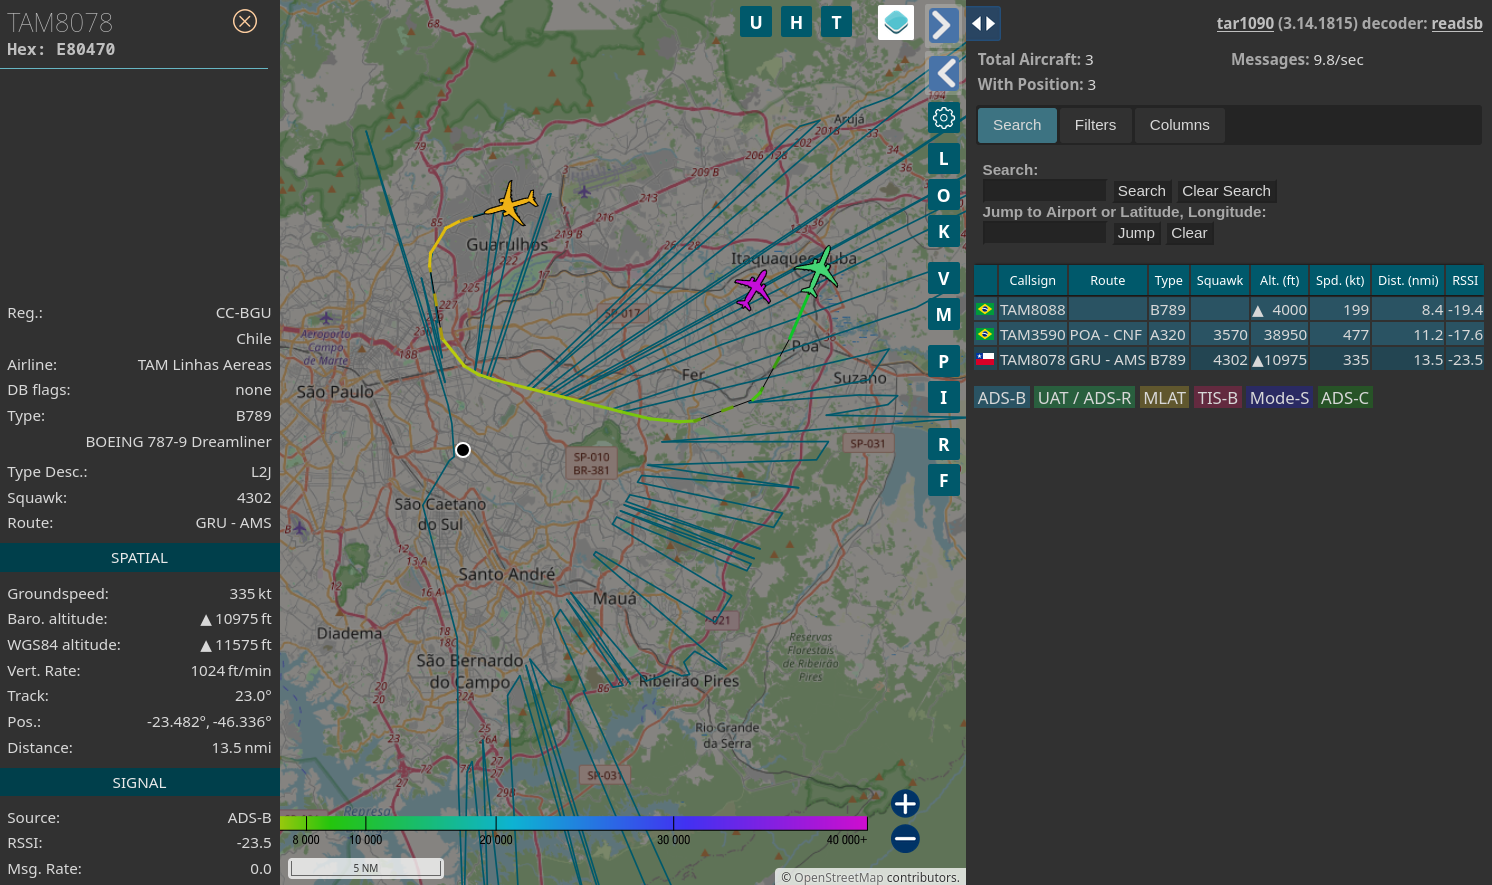Close the TAM8078 aircraft info panel
The height and width of the screenshot is (885, 1492).
coord(245,21)
